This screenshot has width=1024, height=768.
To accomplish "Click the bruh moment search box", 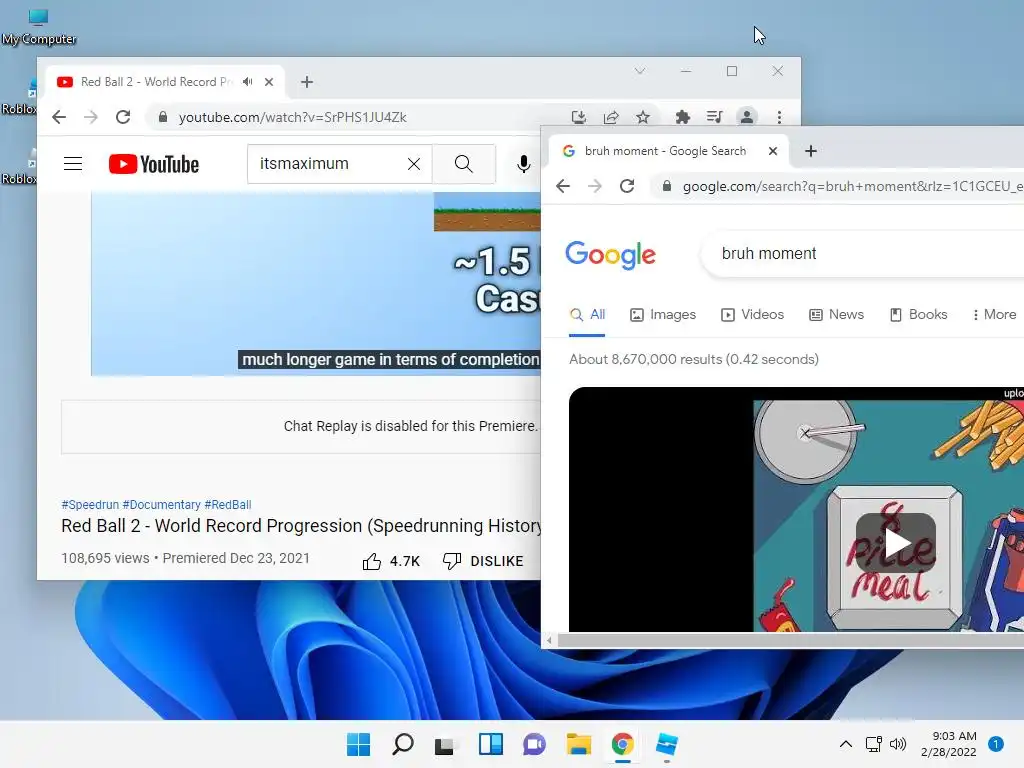I will coord(862,253).
